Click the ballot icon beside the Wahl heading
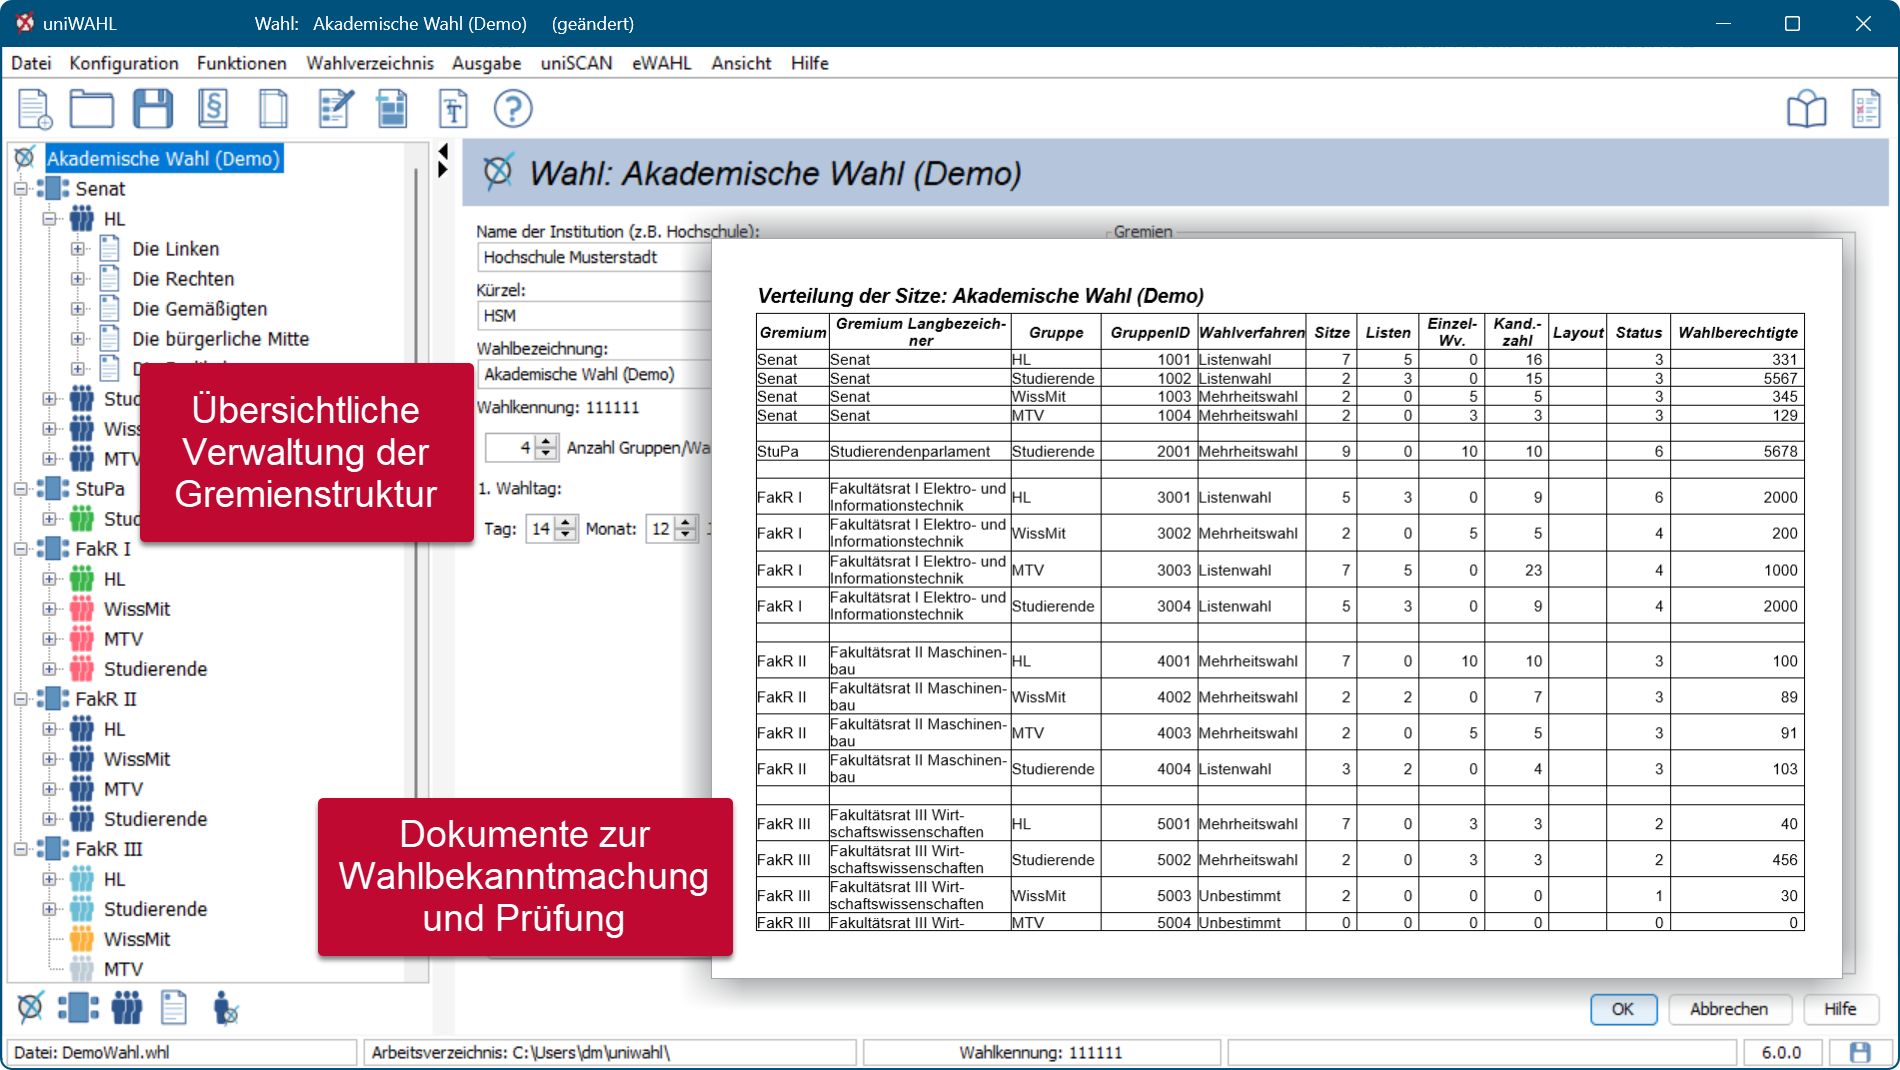This screenshot has width=1900, height=1070. point(498,172)
